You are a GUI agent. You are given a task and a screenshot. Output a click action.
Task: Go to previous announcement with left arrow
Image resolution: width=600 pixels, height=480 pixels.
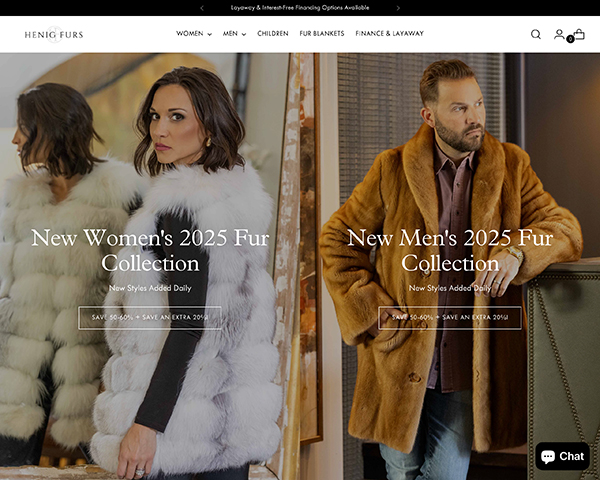click(x=202, y=8)
